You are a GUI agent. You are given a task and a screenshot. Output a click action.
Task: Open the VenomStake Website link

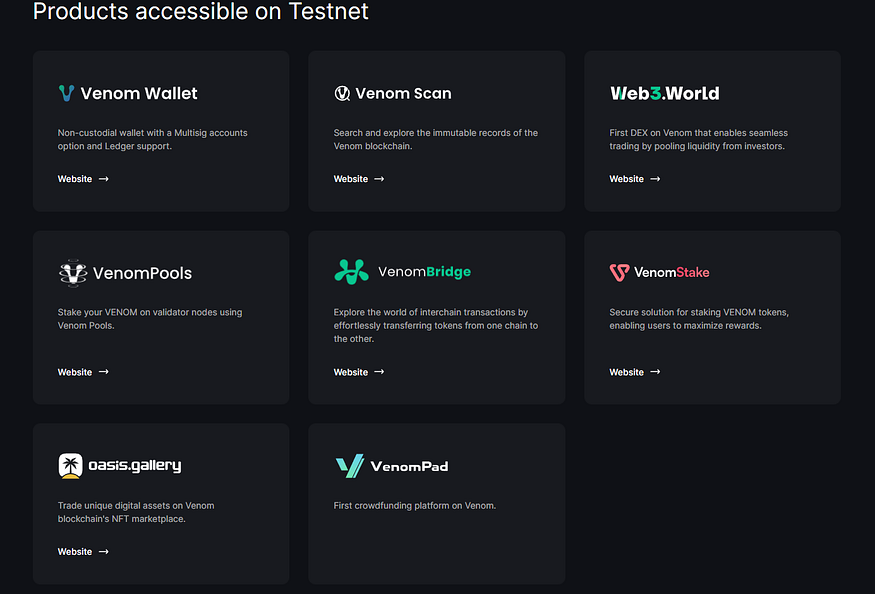(627, 372)
